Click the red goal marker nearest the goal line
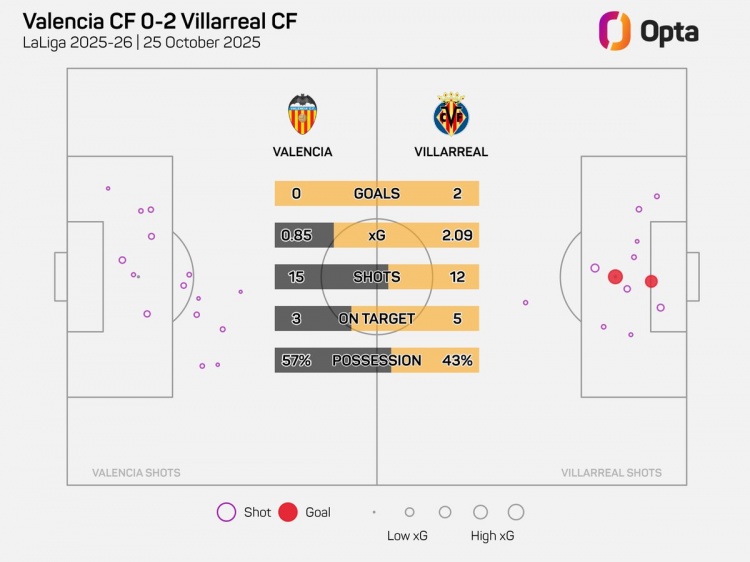The height and width of the screenshot is (562, 750). pos(651,281)
